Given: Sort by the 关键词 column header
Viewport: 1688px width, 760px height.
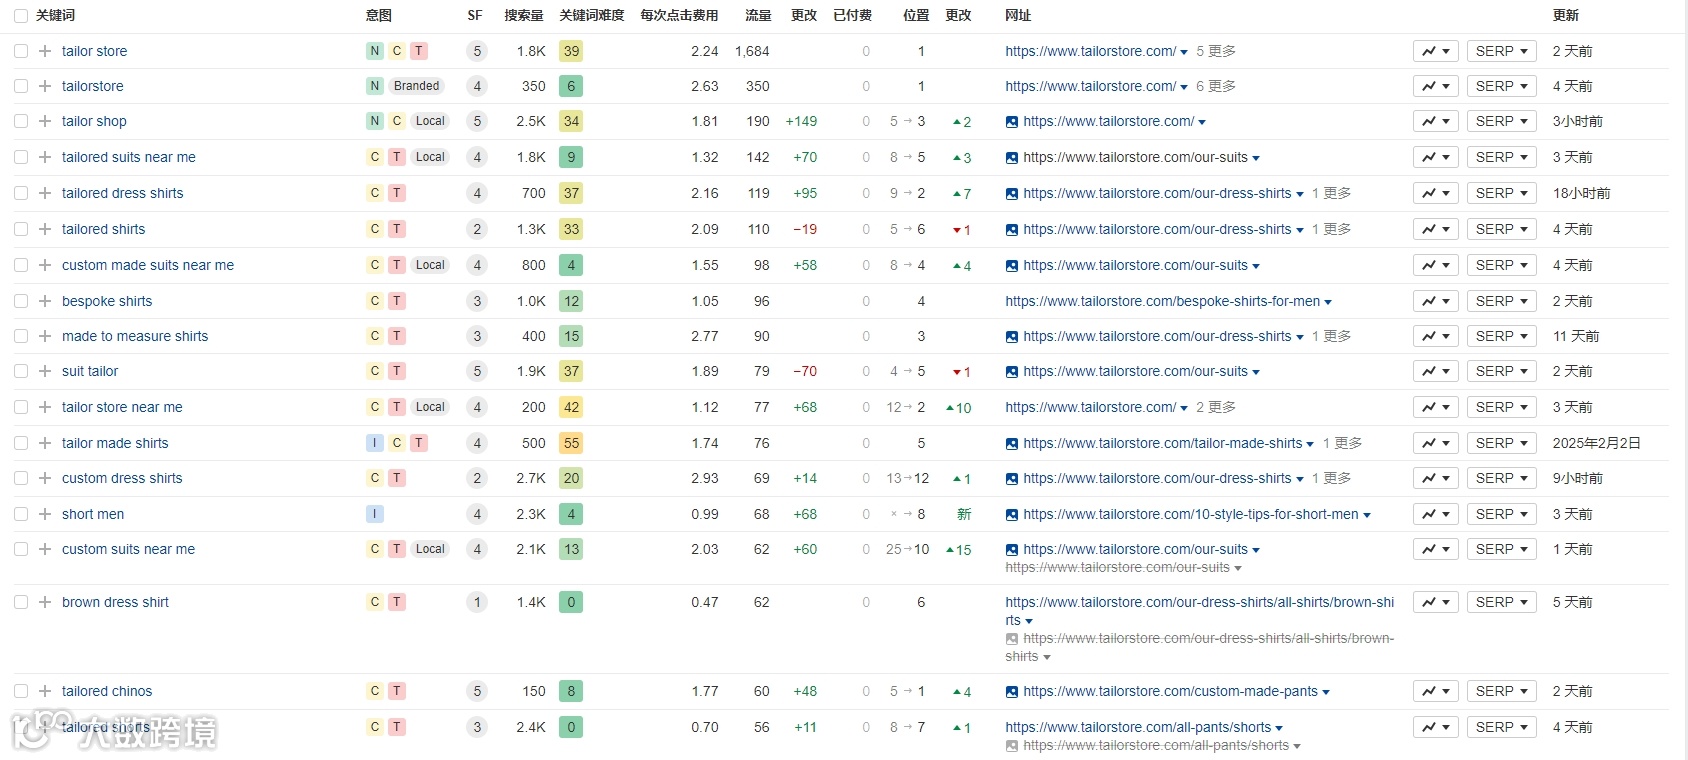Looking at the screenshot, I should [55, 15].
